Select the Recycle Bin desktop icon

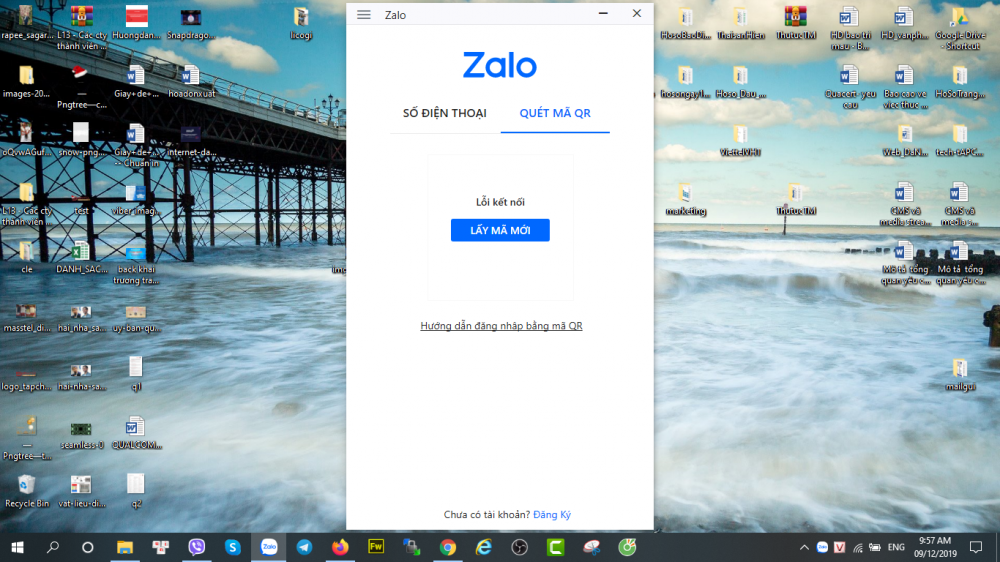click(x=26, y=487)
